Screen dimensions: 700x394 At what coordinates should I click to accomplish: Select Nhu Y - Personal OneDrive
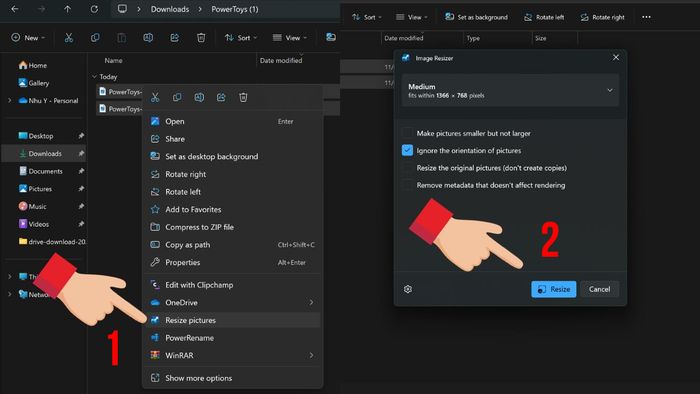pos(48,101)
